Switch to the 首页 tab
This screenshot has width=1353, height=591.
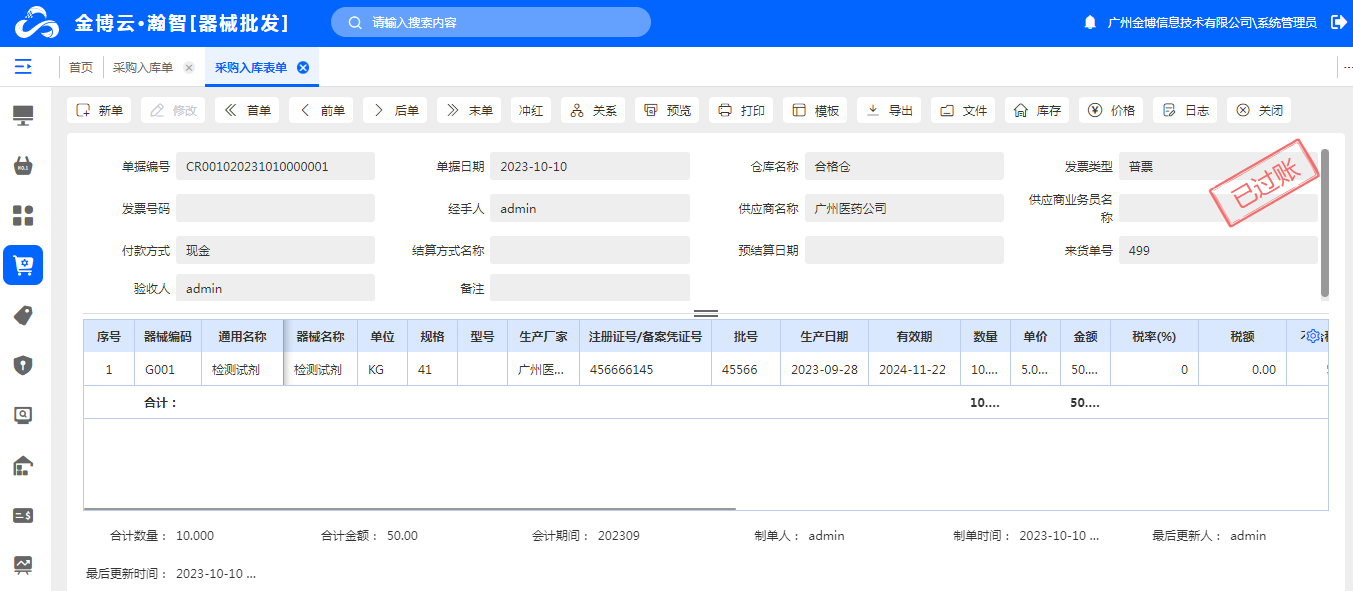[x=81, y=68]
